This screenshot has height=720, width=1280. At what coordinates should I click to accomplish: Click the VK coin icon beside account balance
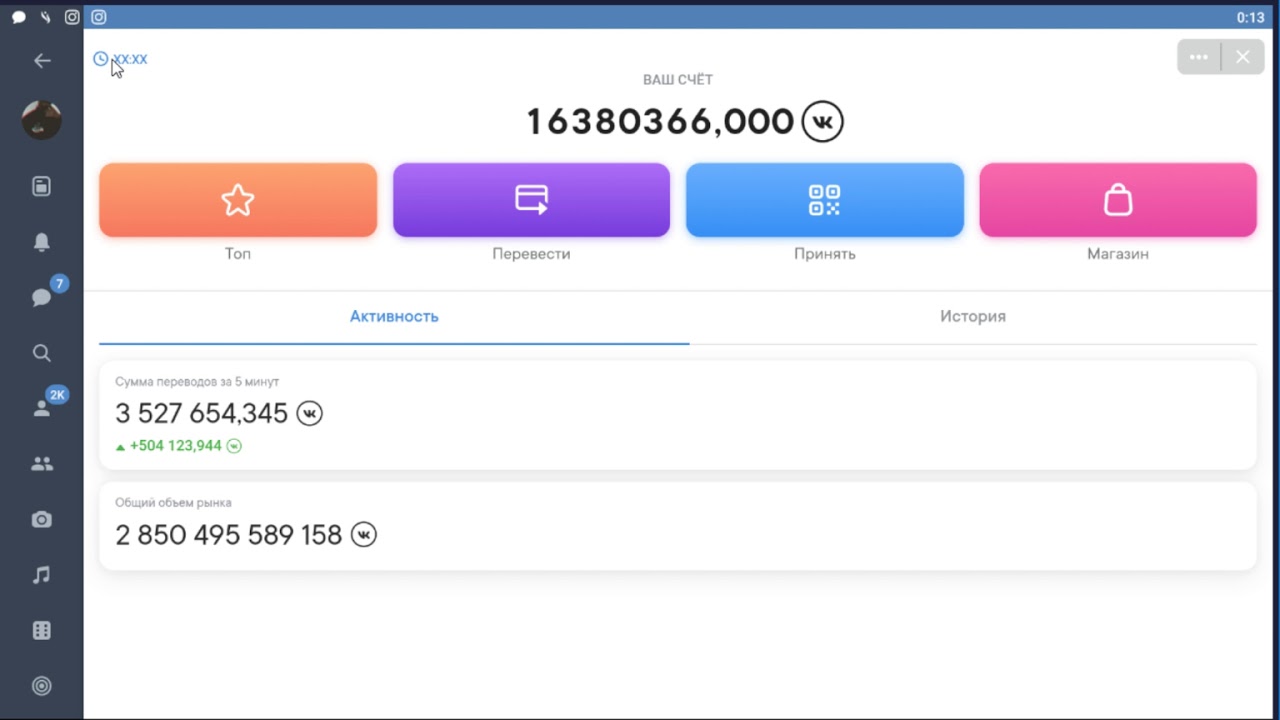(823, 121)
